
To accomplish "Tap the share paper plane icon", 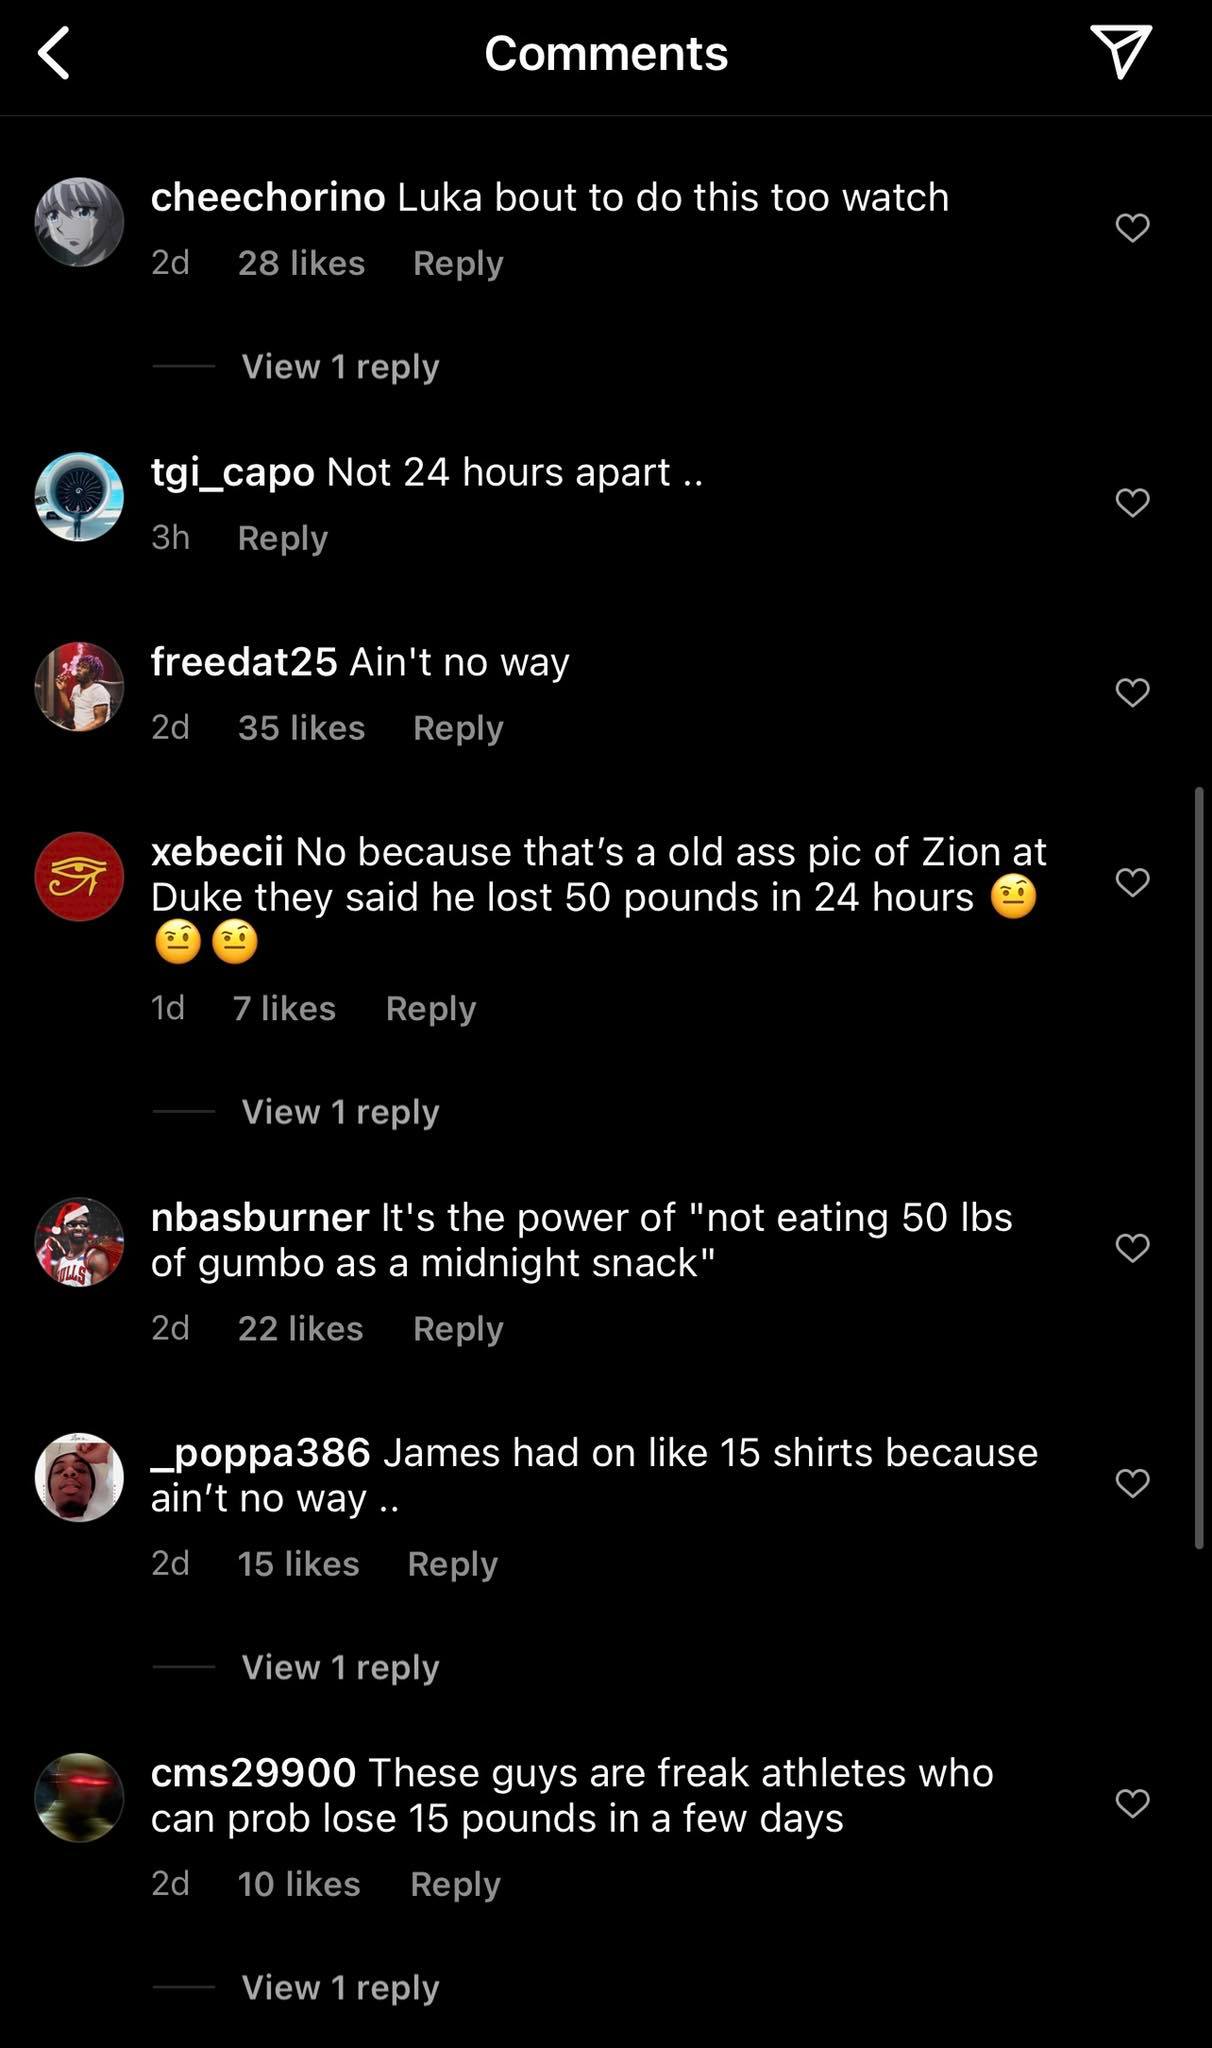I will 1120,51.
